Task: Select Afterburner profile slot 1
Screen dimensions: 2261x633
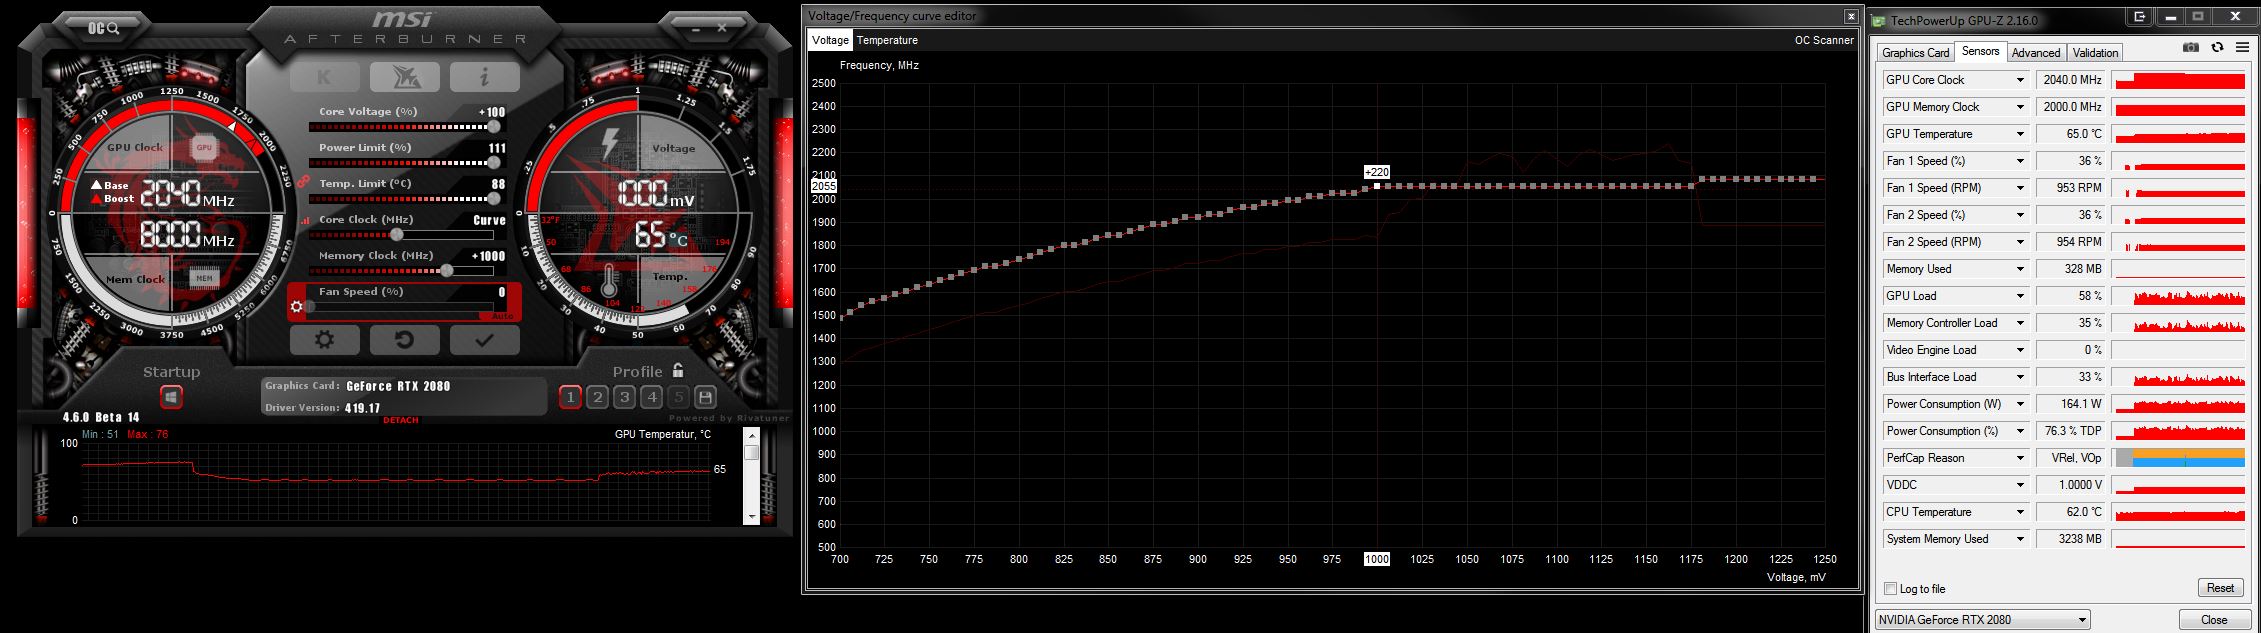Action: [570, 397]
